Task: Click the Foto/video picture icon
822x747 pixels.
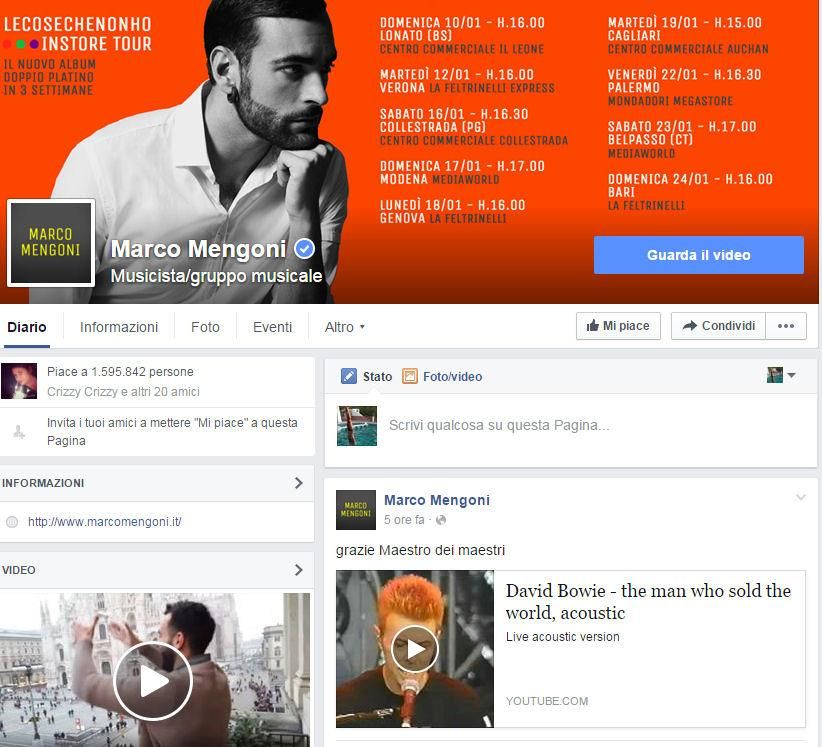Action: tap(410, 376)
